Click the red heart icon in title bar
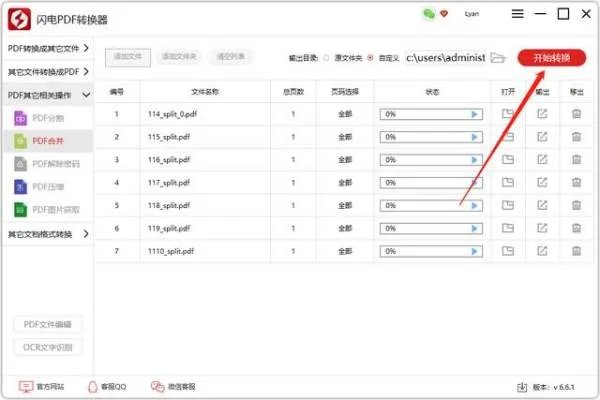 coord(444,14)
